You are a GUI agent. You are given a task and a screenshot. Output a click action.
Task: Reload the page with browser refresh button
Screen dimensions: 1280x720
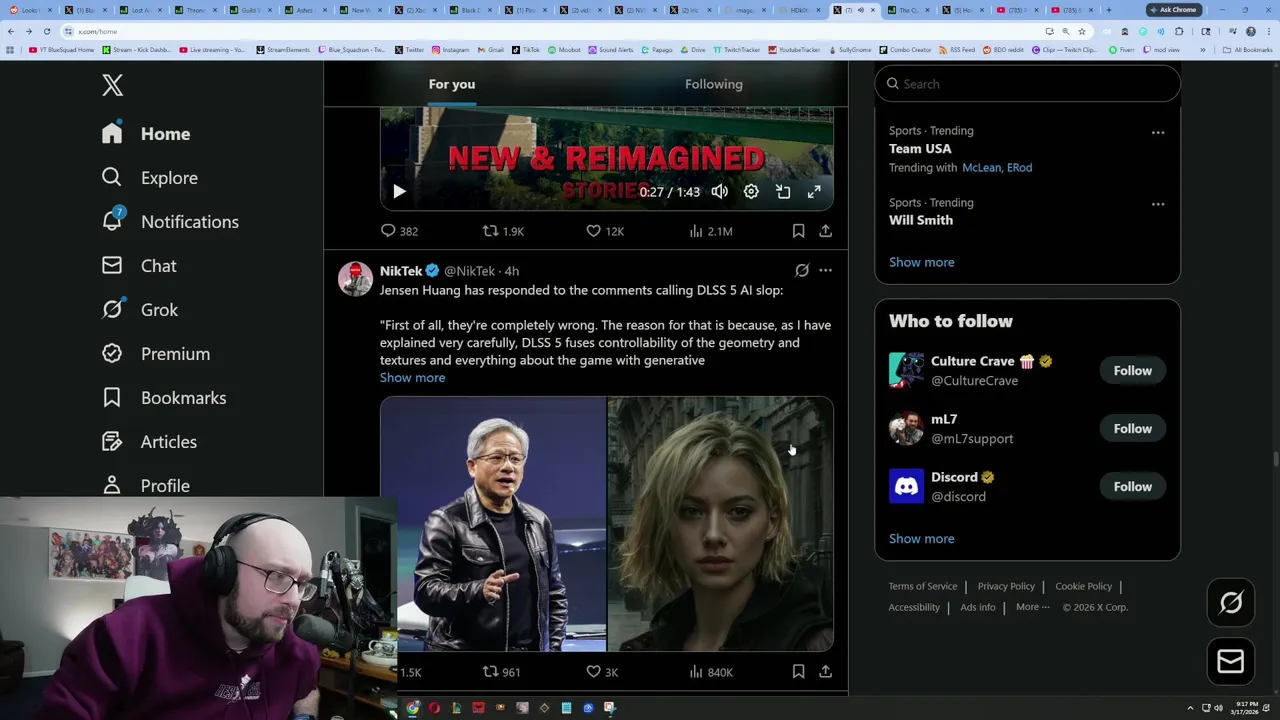pyautogui.click(x=46, y=31)
